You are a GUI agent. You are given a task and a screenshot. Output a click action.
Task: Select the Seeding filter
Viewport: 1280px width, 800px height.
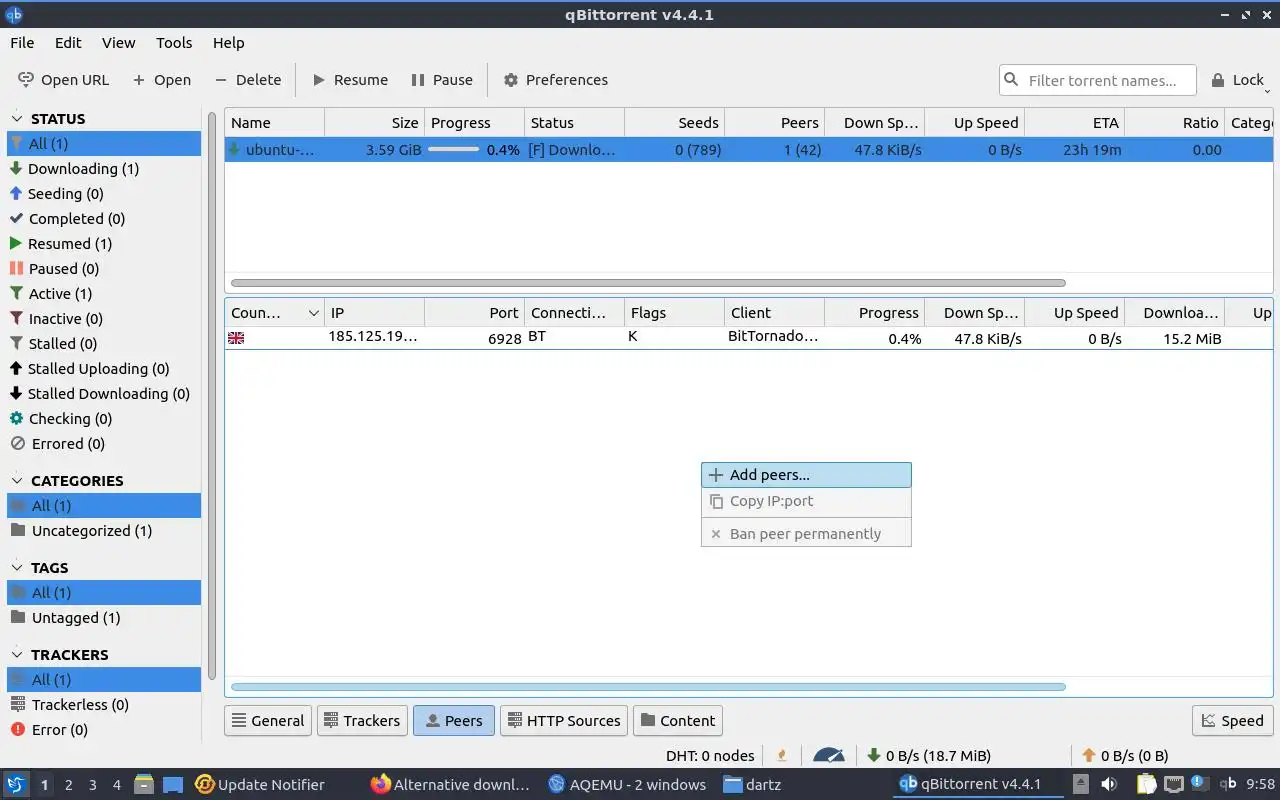coord(56,194)
